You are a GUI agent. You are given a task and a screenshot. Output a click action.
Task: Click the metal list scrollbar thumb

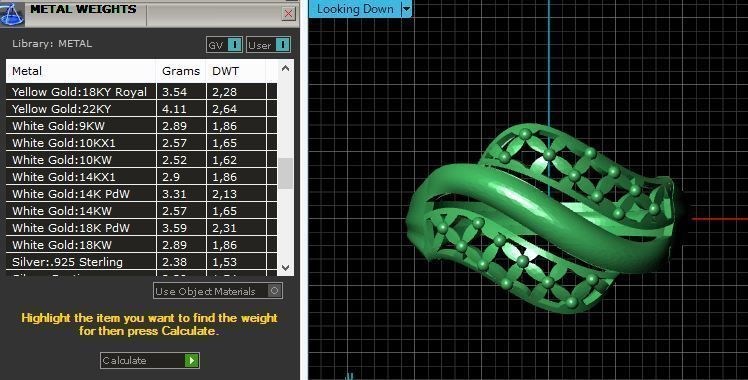pyautogui.click(x=285, y=174)
